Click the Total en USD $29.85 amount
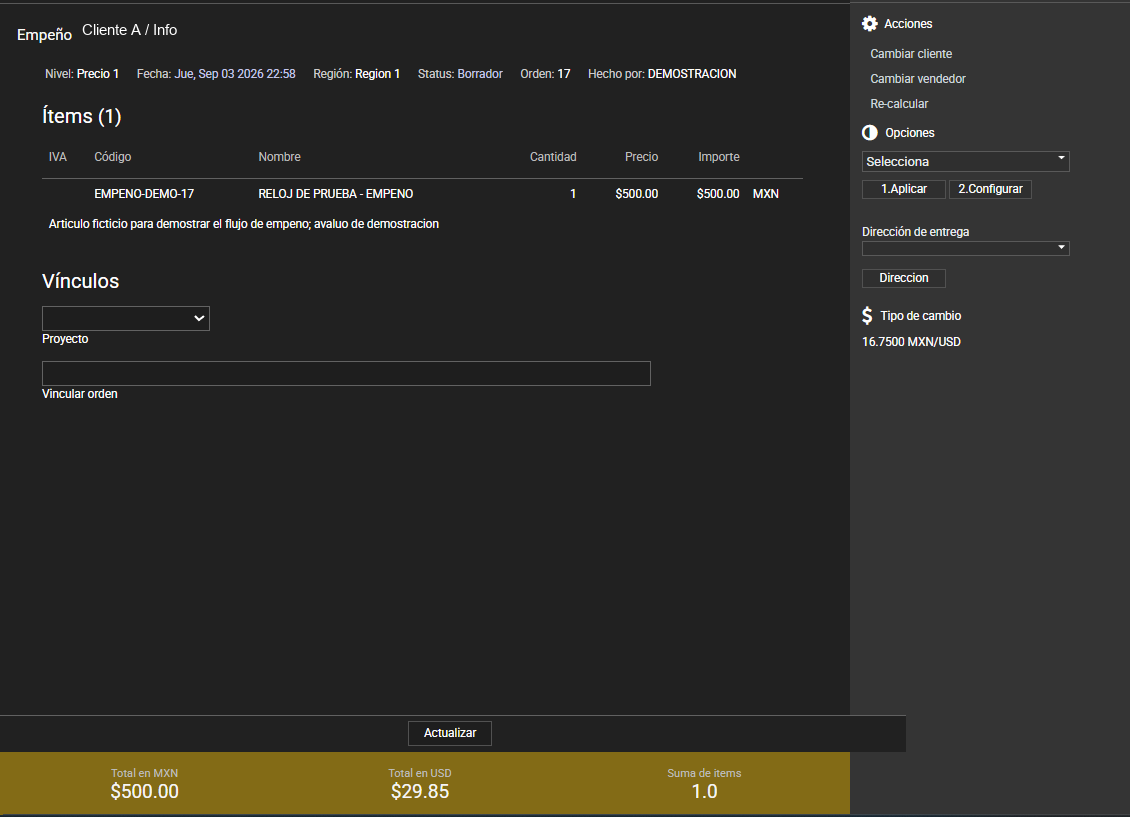Screen dimensions: 1130x817 coord(420,792)
